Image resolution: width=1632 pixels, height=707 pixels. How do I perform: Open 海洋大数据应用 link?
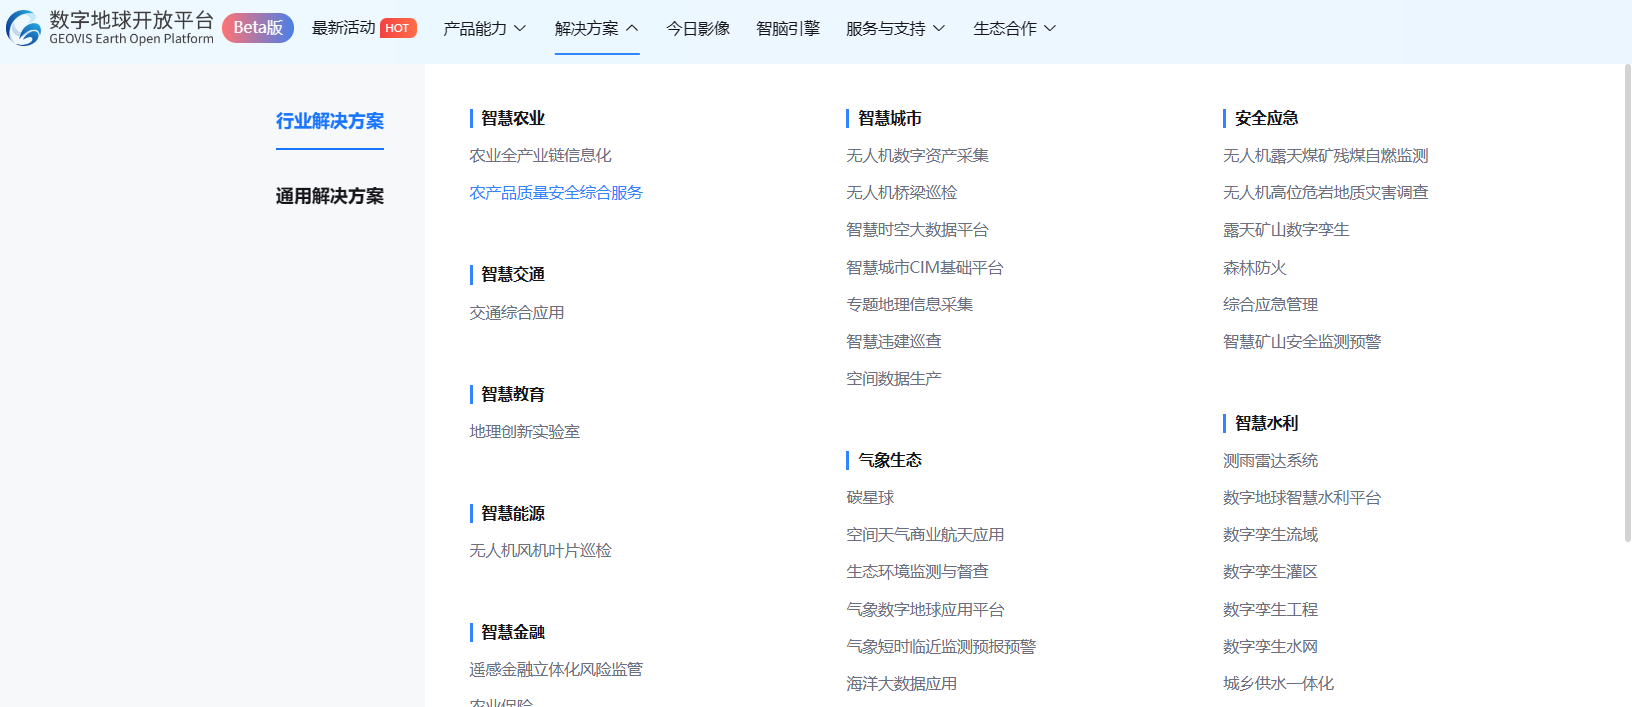(901, 684)
